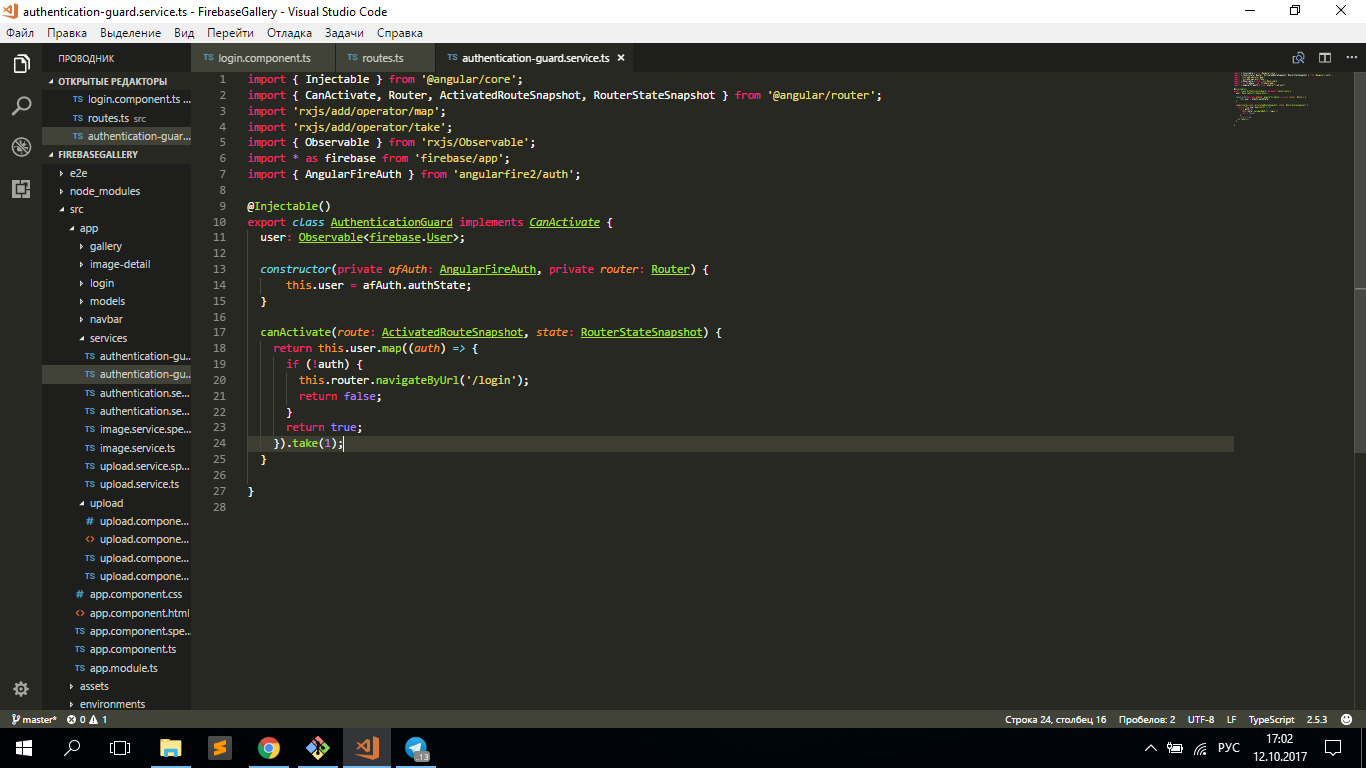Image resolution: width=1366 pixels, height=768 pixels.
Task: Expand the navbar folder
Action: coord(106,319)
